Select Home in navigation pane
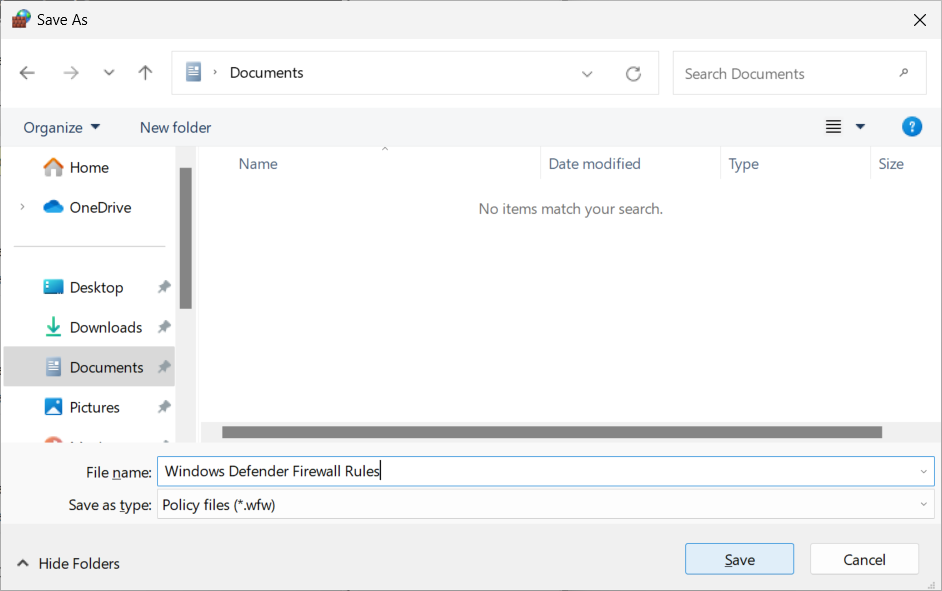 coord(89,168)
